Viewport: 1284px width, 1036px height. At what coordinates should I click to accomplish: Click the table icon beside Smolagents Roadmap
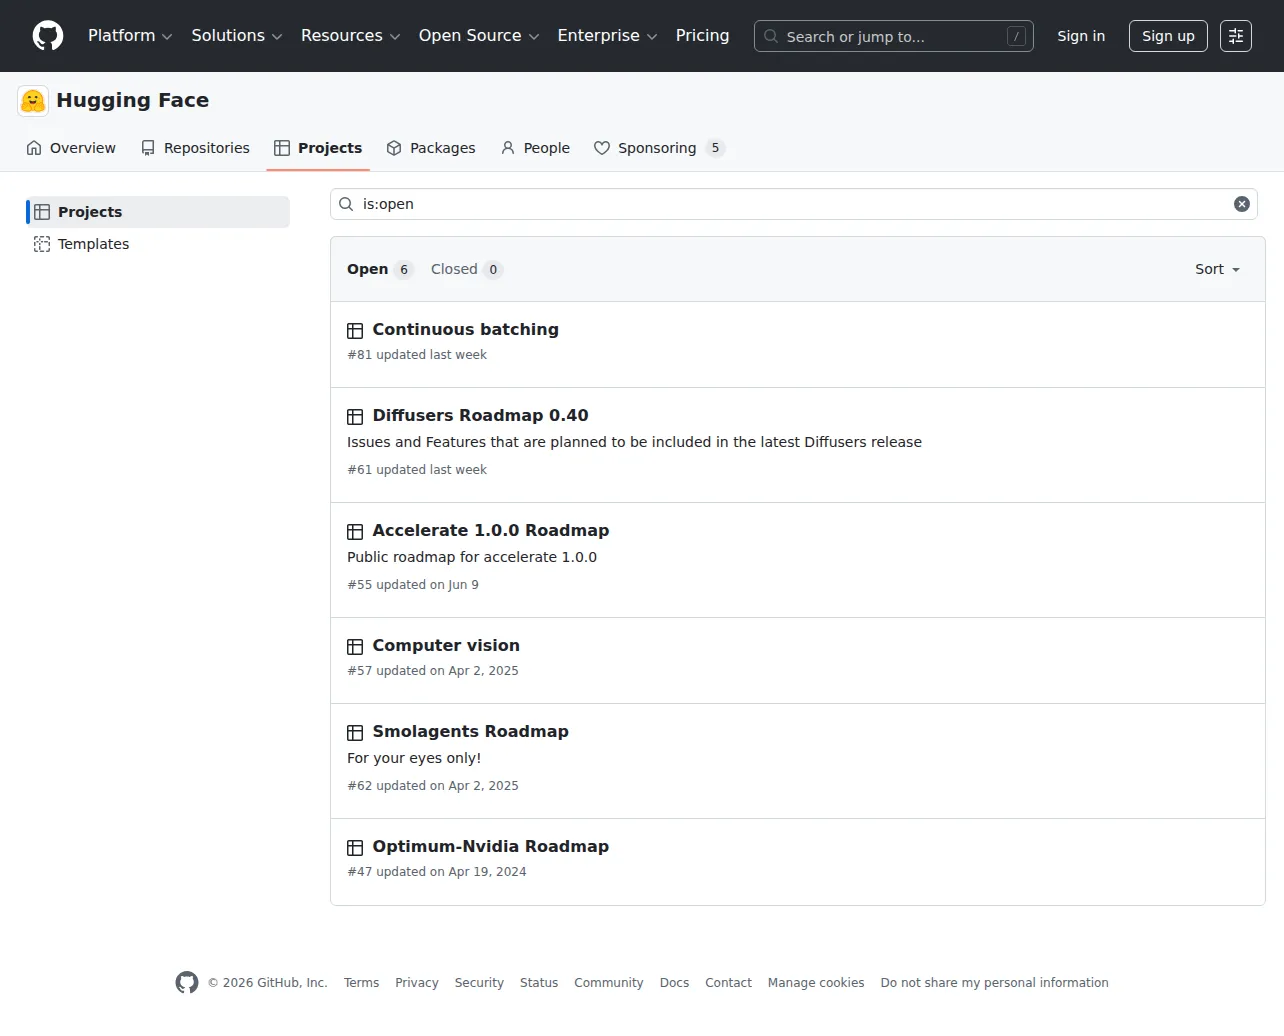tap(355, 733)
